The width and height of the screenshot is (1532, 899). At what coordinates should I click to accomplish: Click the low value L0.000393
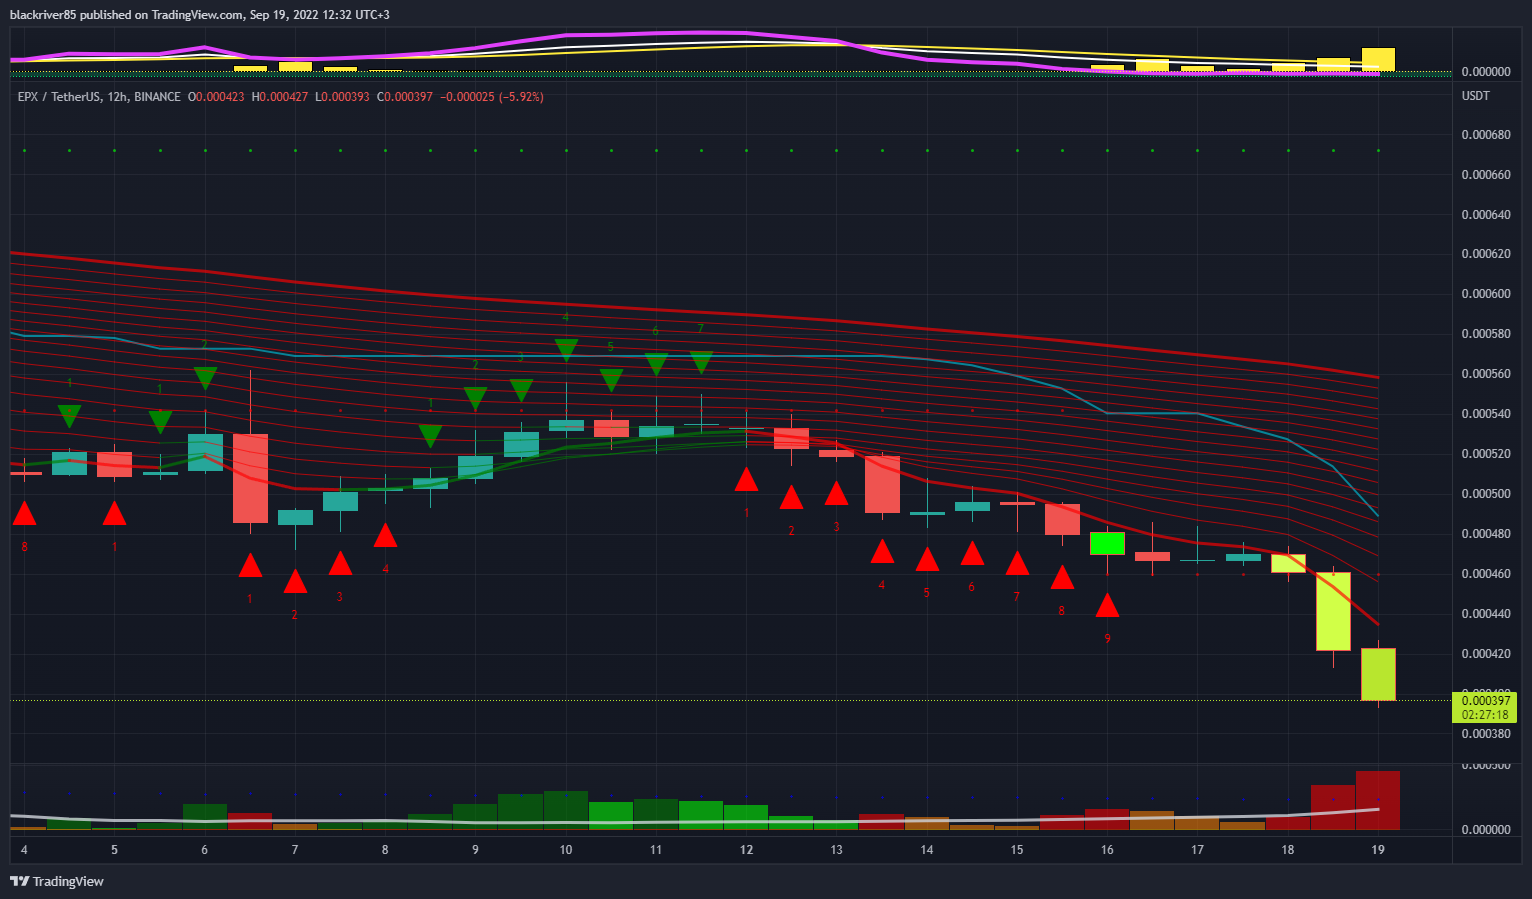click(x=342, y=97)
